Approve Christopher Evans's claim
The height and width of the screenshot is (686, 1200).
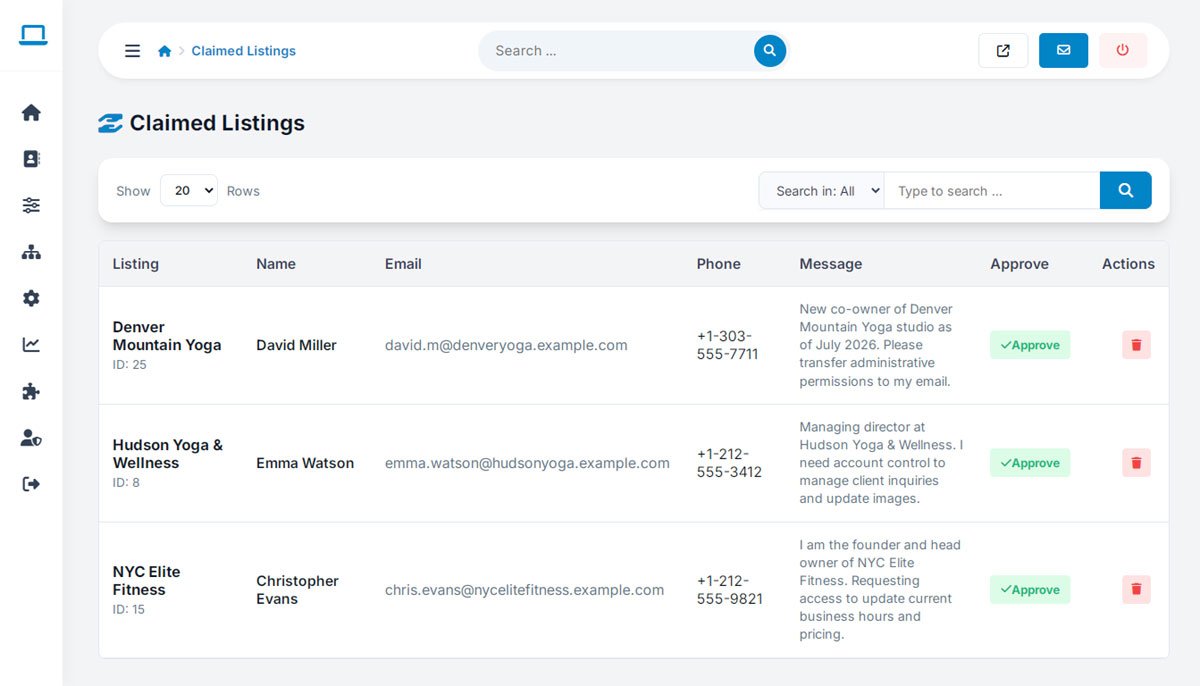point(1030,590)
